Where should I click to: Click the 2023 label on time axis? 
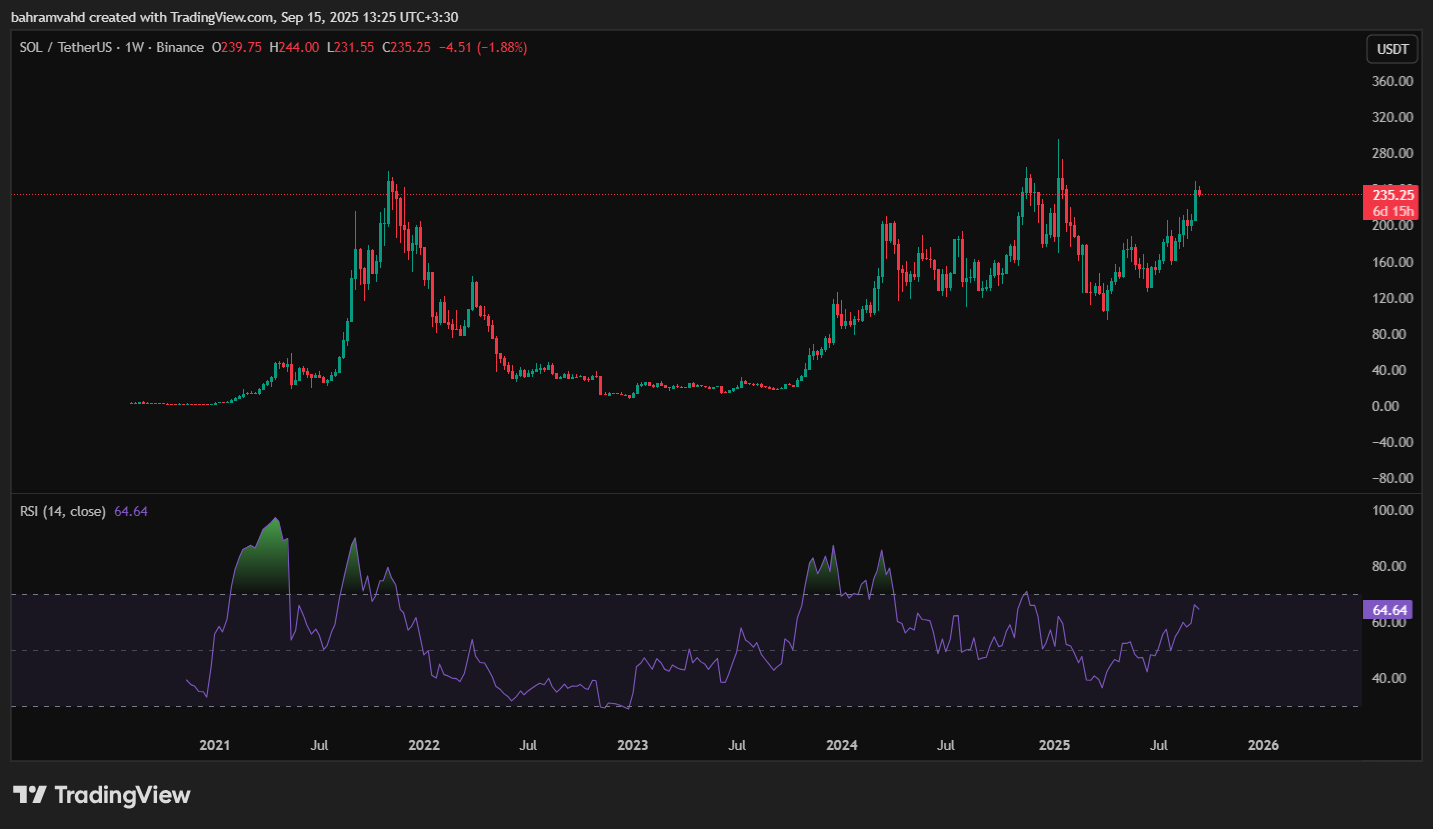(x=632, y=745)
